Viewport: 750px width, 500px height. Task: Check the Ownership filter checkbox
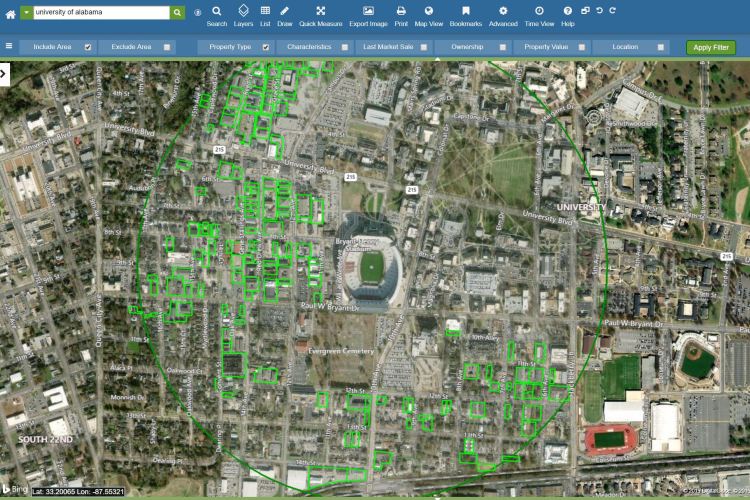[503, 47]
